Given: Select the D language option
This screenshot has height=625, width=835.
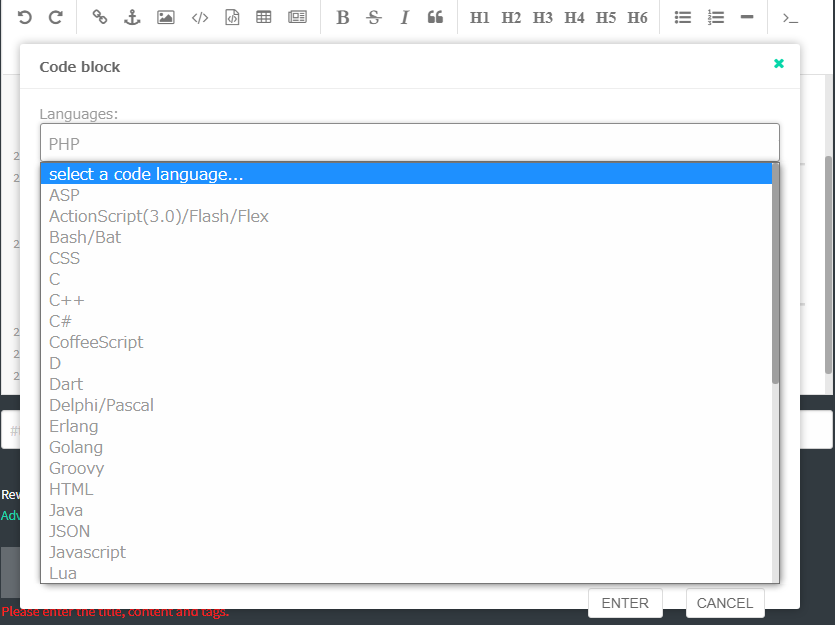Looking at the screenshot, I should coord(406,363).
